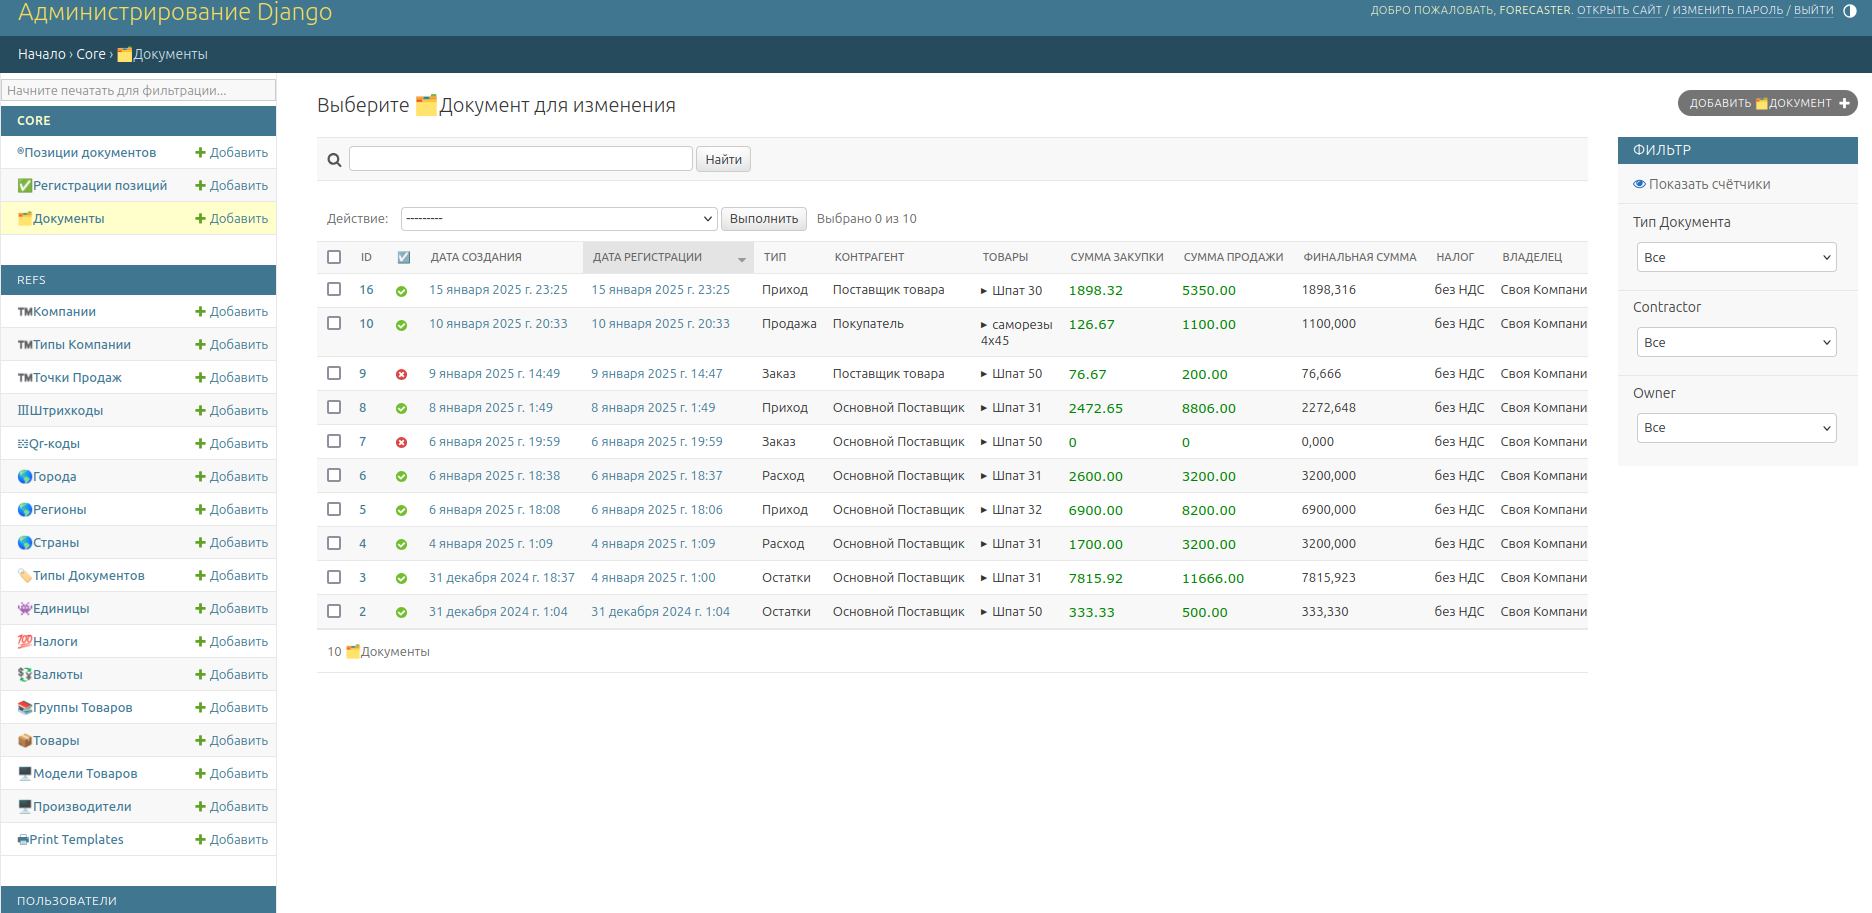The image size is (1872, 913).
Task: Open the Действие action dropdown
Action: click(559, 219)
